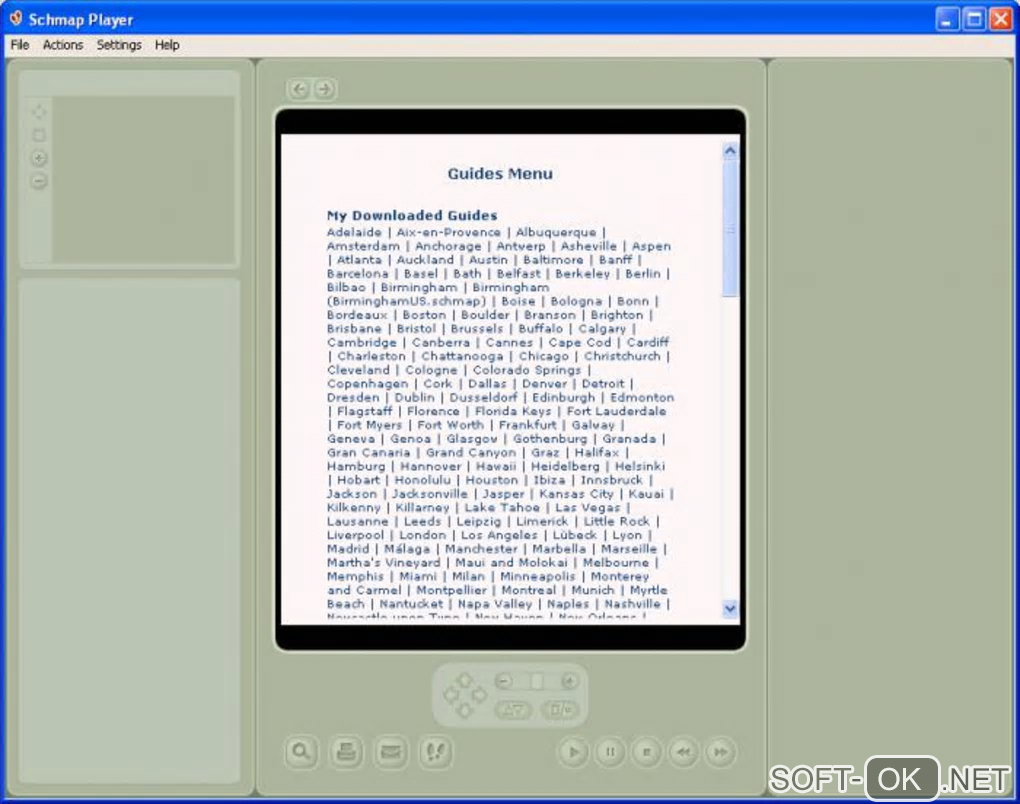Open the File menu
This screenshot has width=1020, height=804.
click(20, 45)
